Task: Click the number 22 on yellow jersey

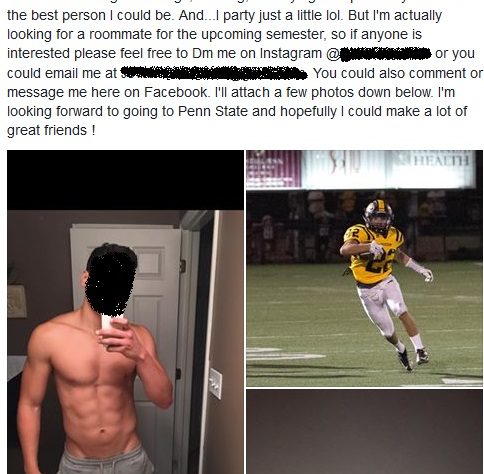Action: pos(380,261)
